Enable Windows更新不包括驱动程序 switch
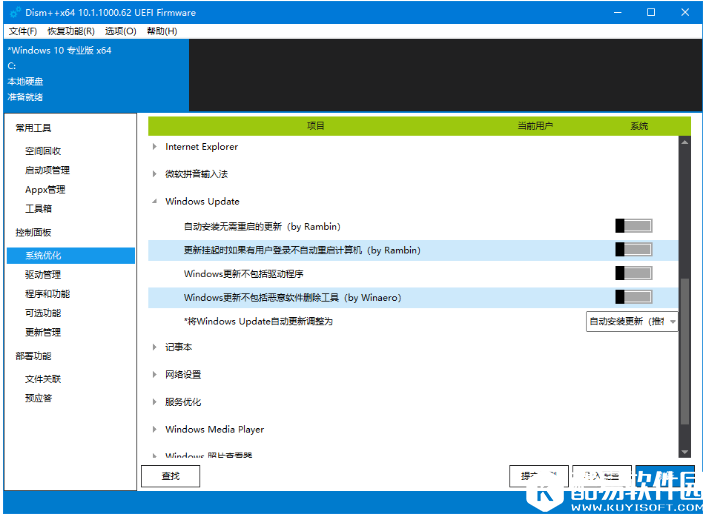The image size is (711, 519). [x=633, y=273]
